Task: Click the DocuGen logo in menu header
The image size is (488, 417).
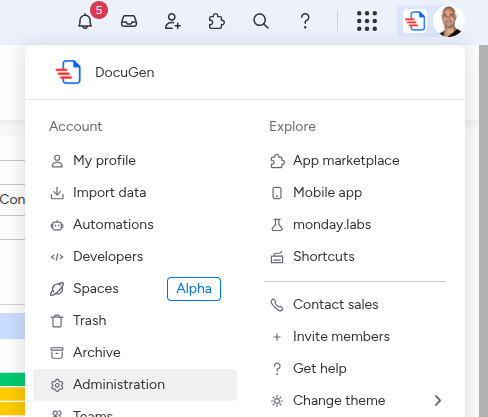Action: point(68,72)
